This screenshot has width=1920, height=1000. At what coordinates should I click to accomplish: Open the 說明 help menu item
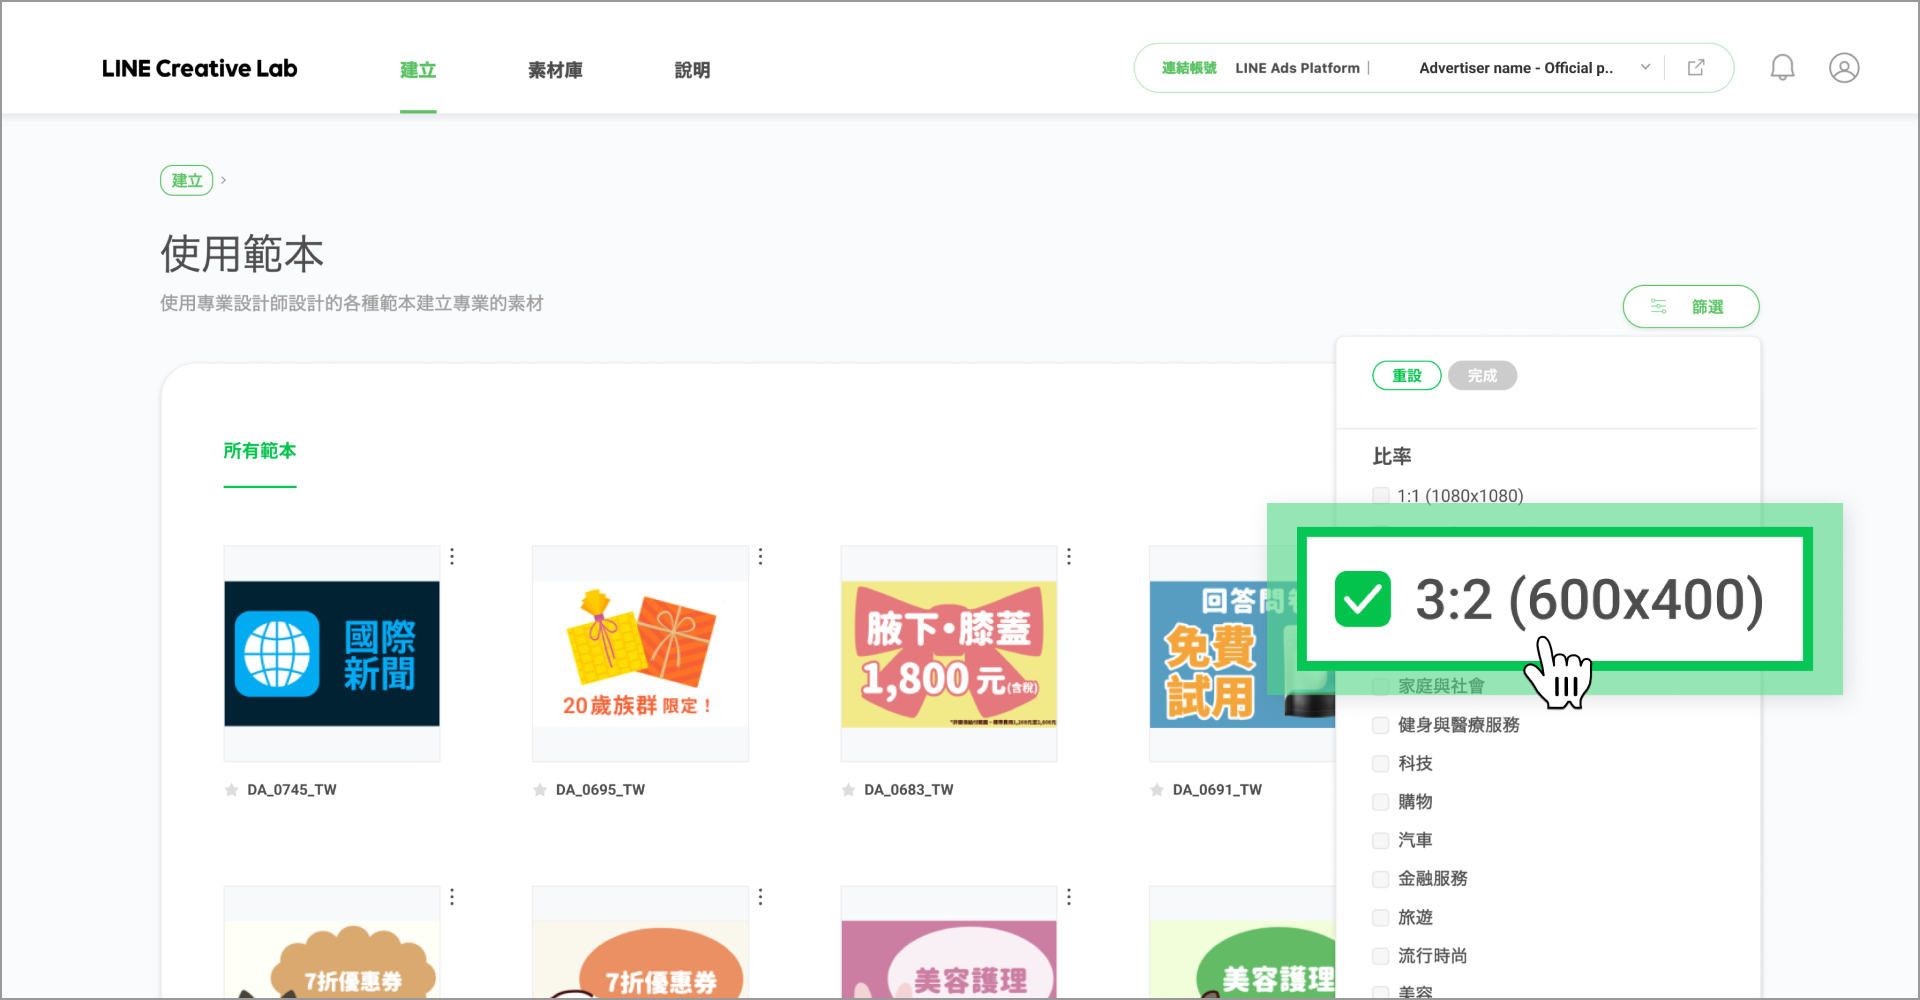pos(692,70)
